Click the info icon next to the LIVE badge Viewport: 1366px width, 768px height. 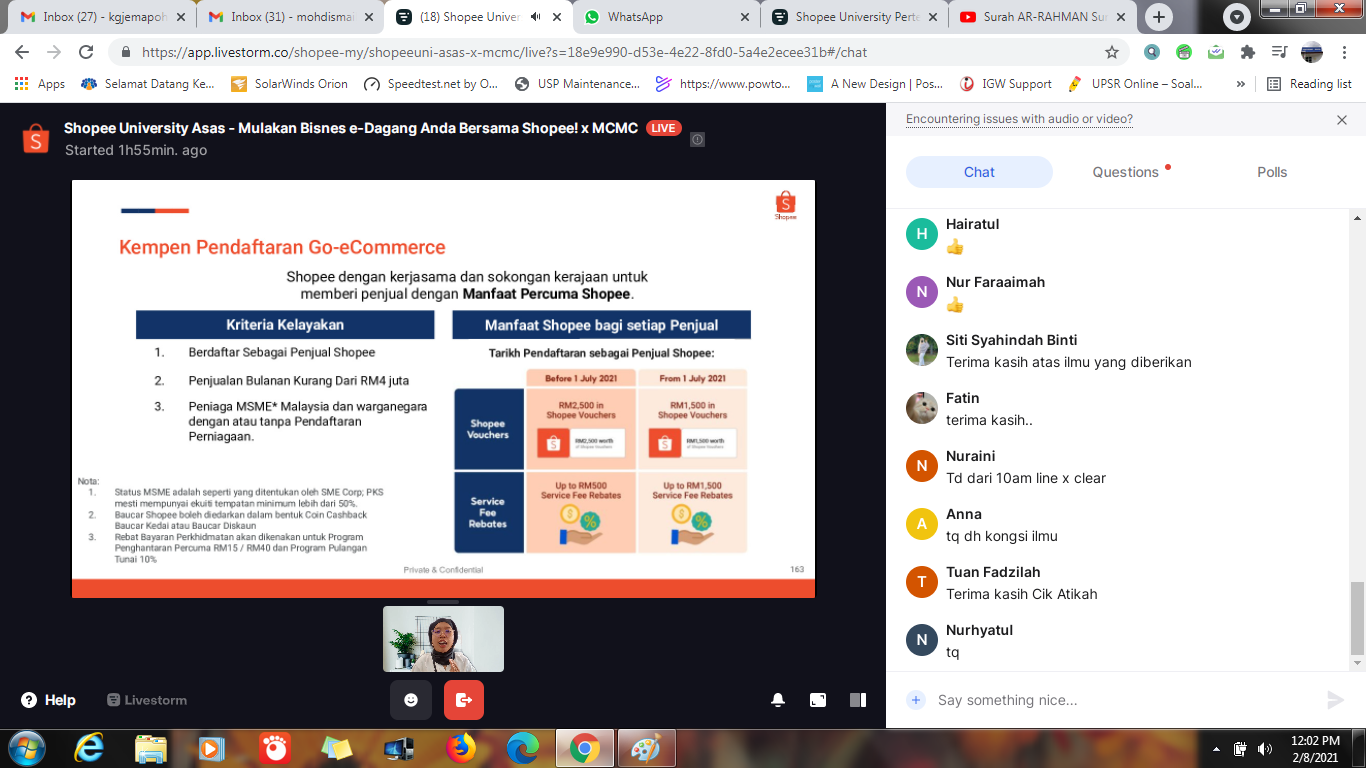click(698, 140)
